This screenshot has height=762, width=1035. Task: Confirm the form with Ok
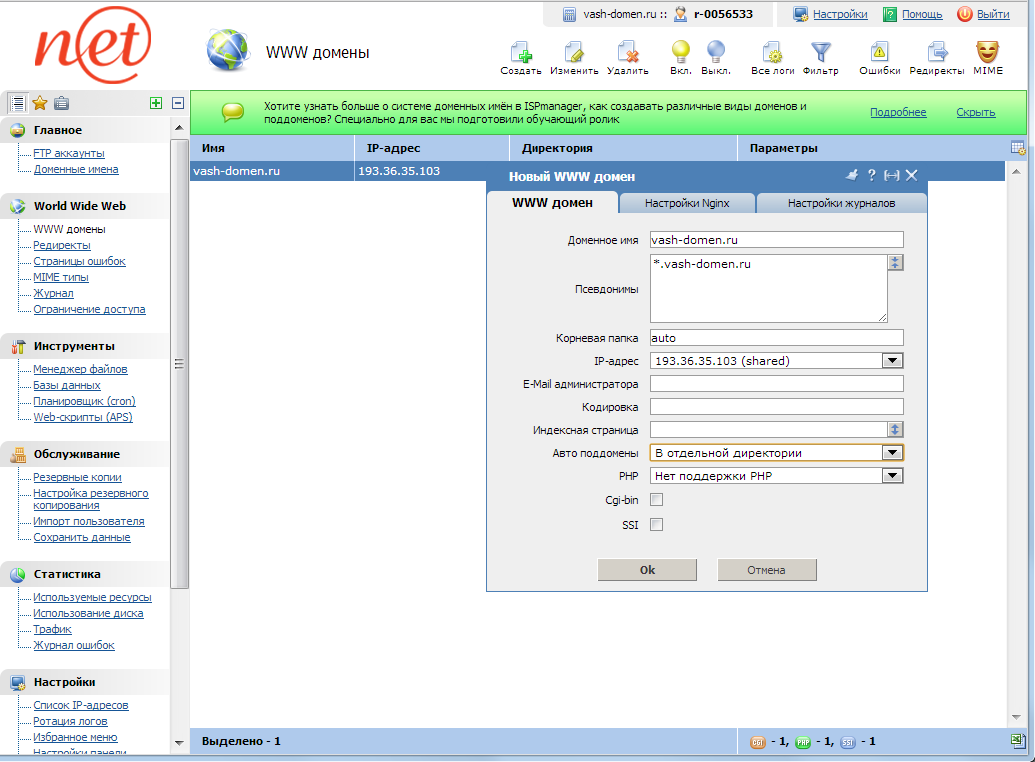[647, 569]
